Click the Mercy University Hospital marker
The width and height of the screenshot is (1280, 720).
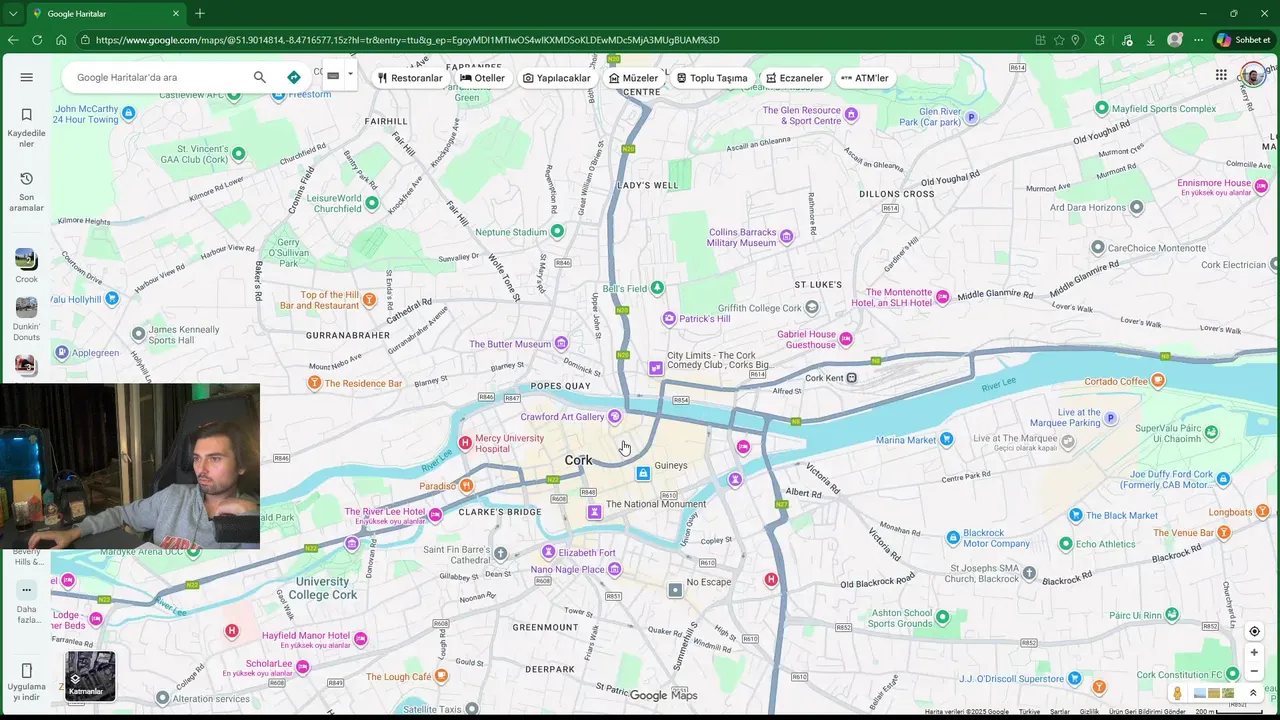(465, 443)
